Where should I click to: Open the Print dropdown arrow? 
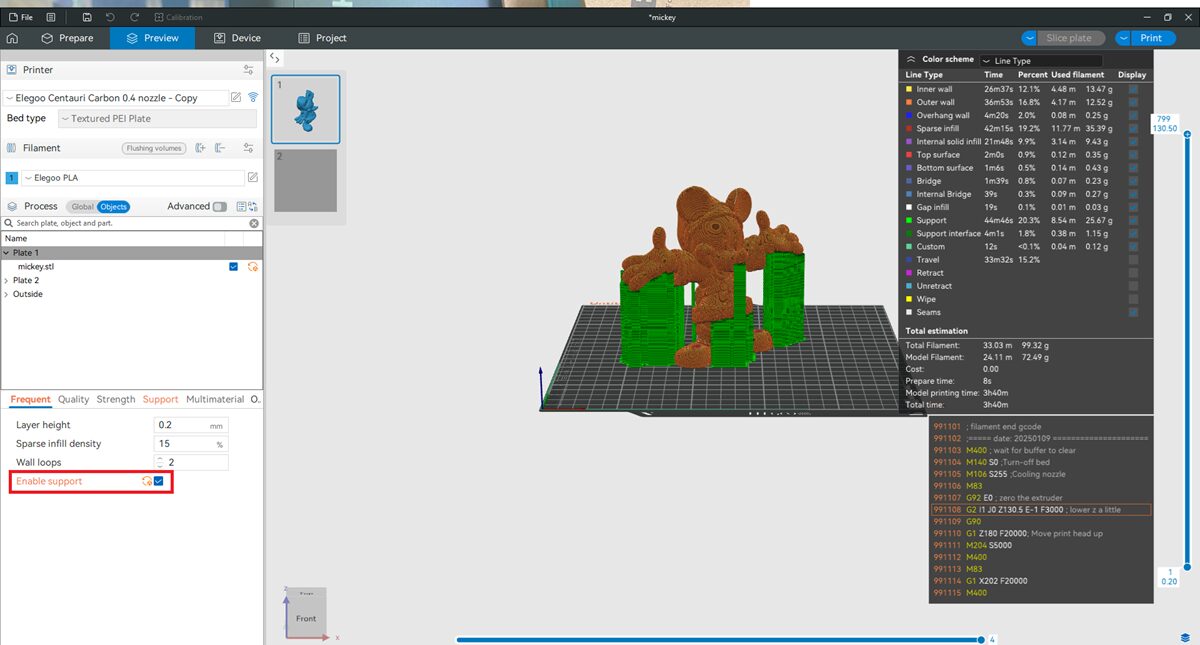(x=1123, y=38)
